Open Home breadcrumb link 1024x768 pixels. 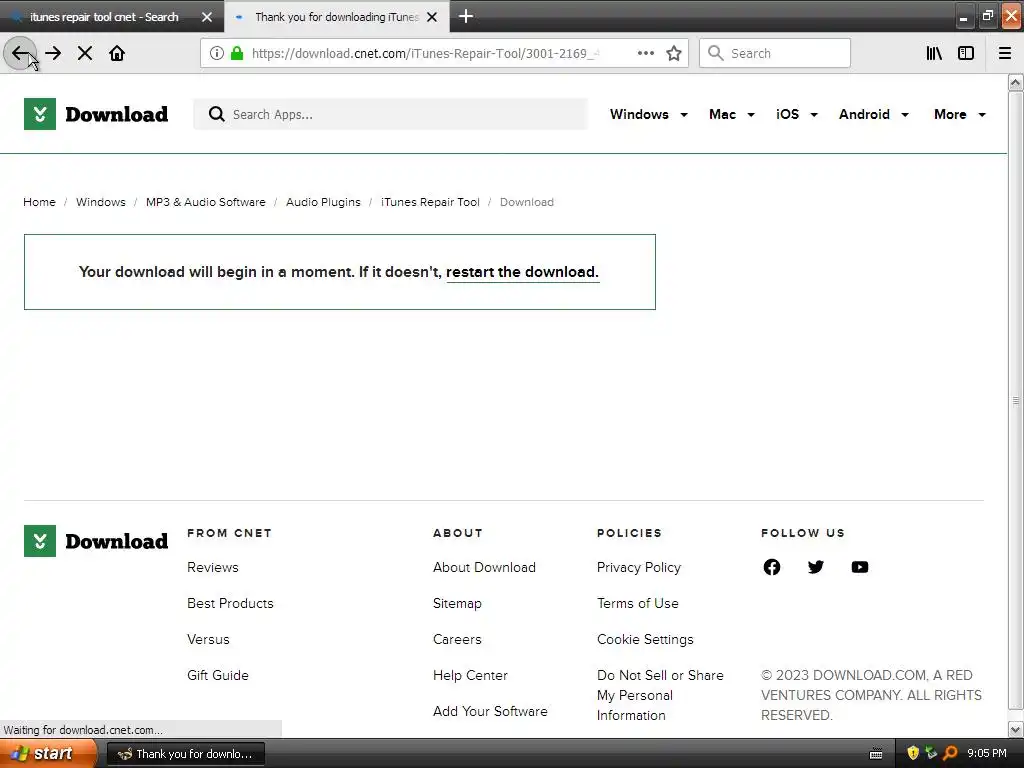pos(39,202)
